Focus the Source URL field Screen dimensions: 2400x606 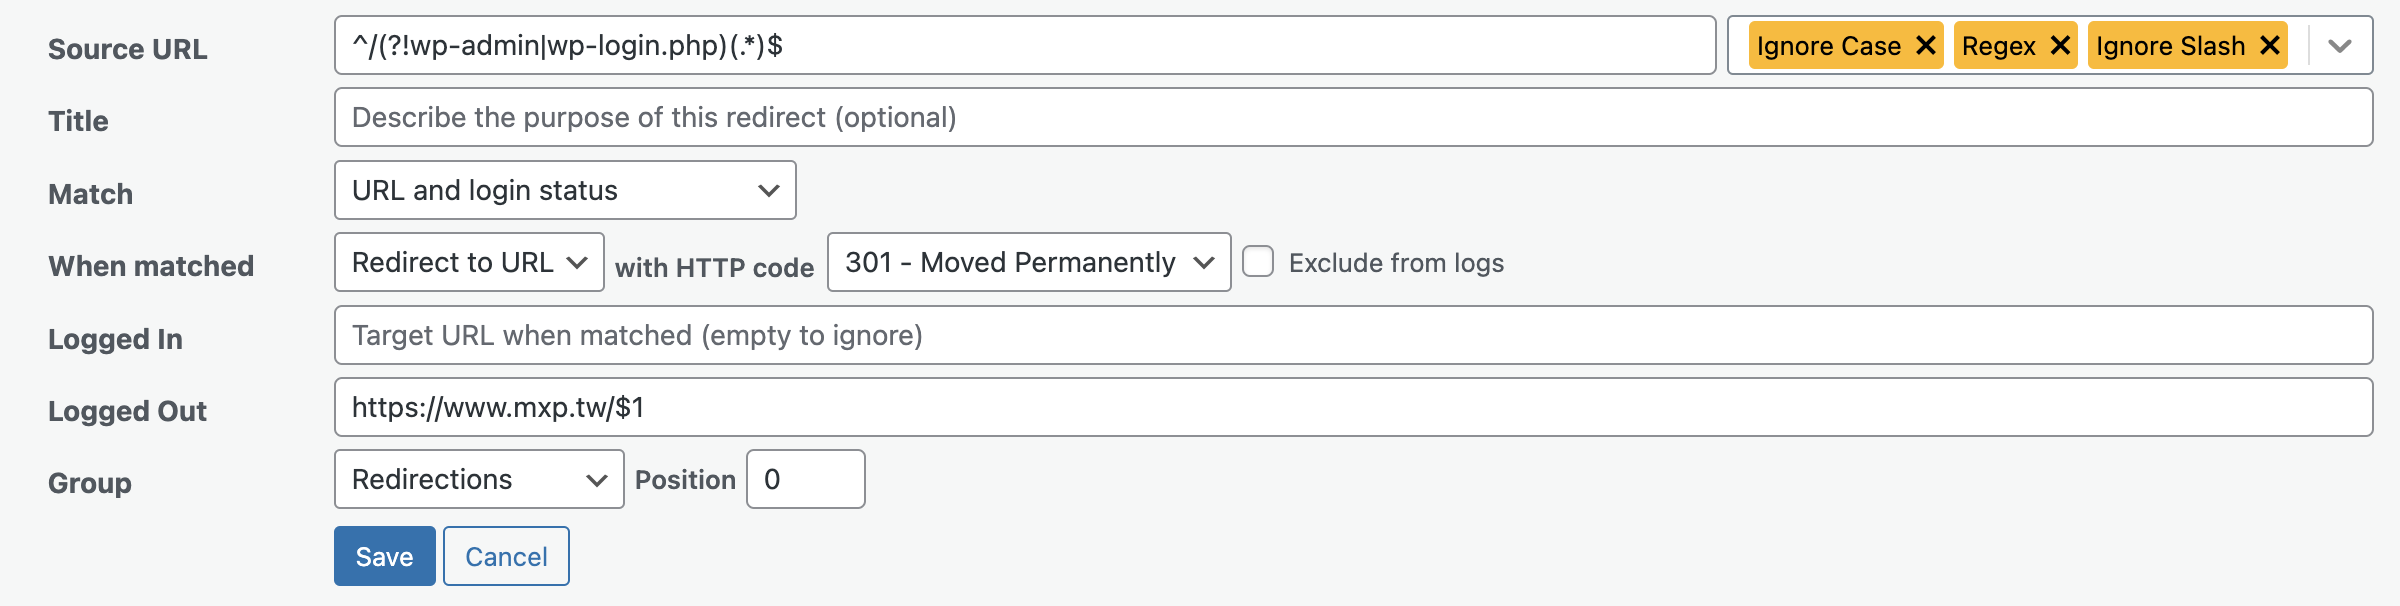pyautogui.click(x=1025, y=45)
